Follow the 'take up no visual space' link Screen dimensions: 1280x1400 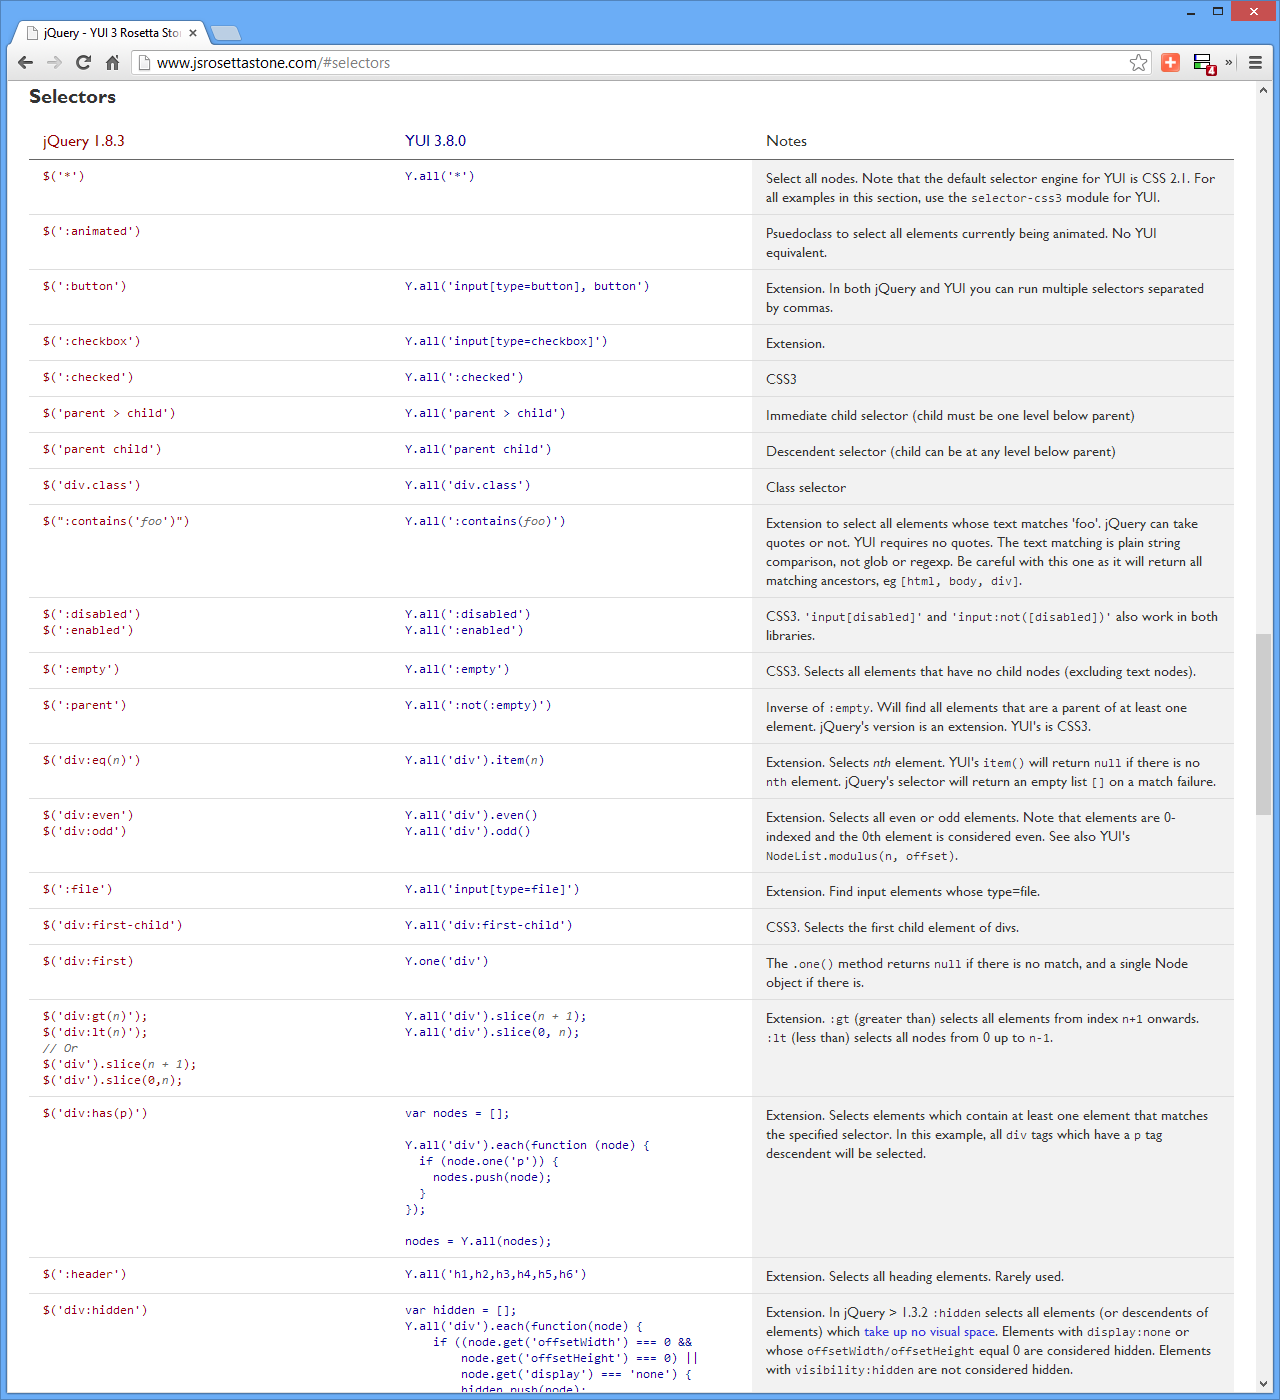tap(930, 1332)
